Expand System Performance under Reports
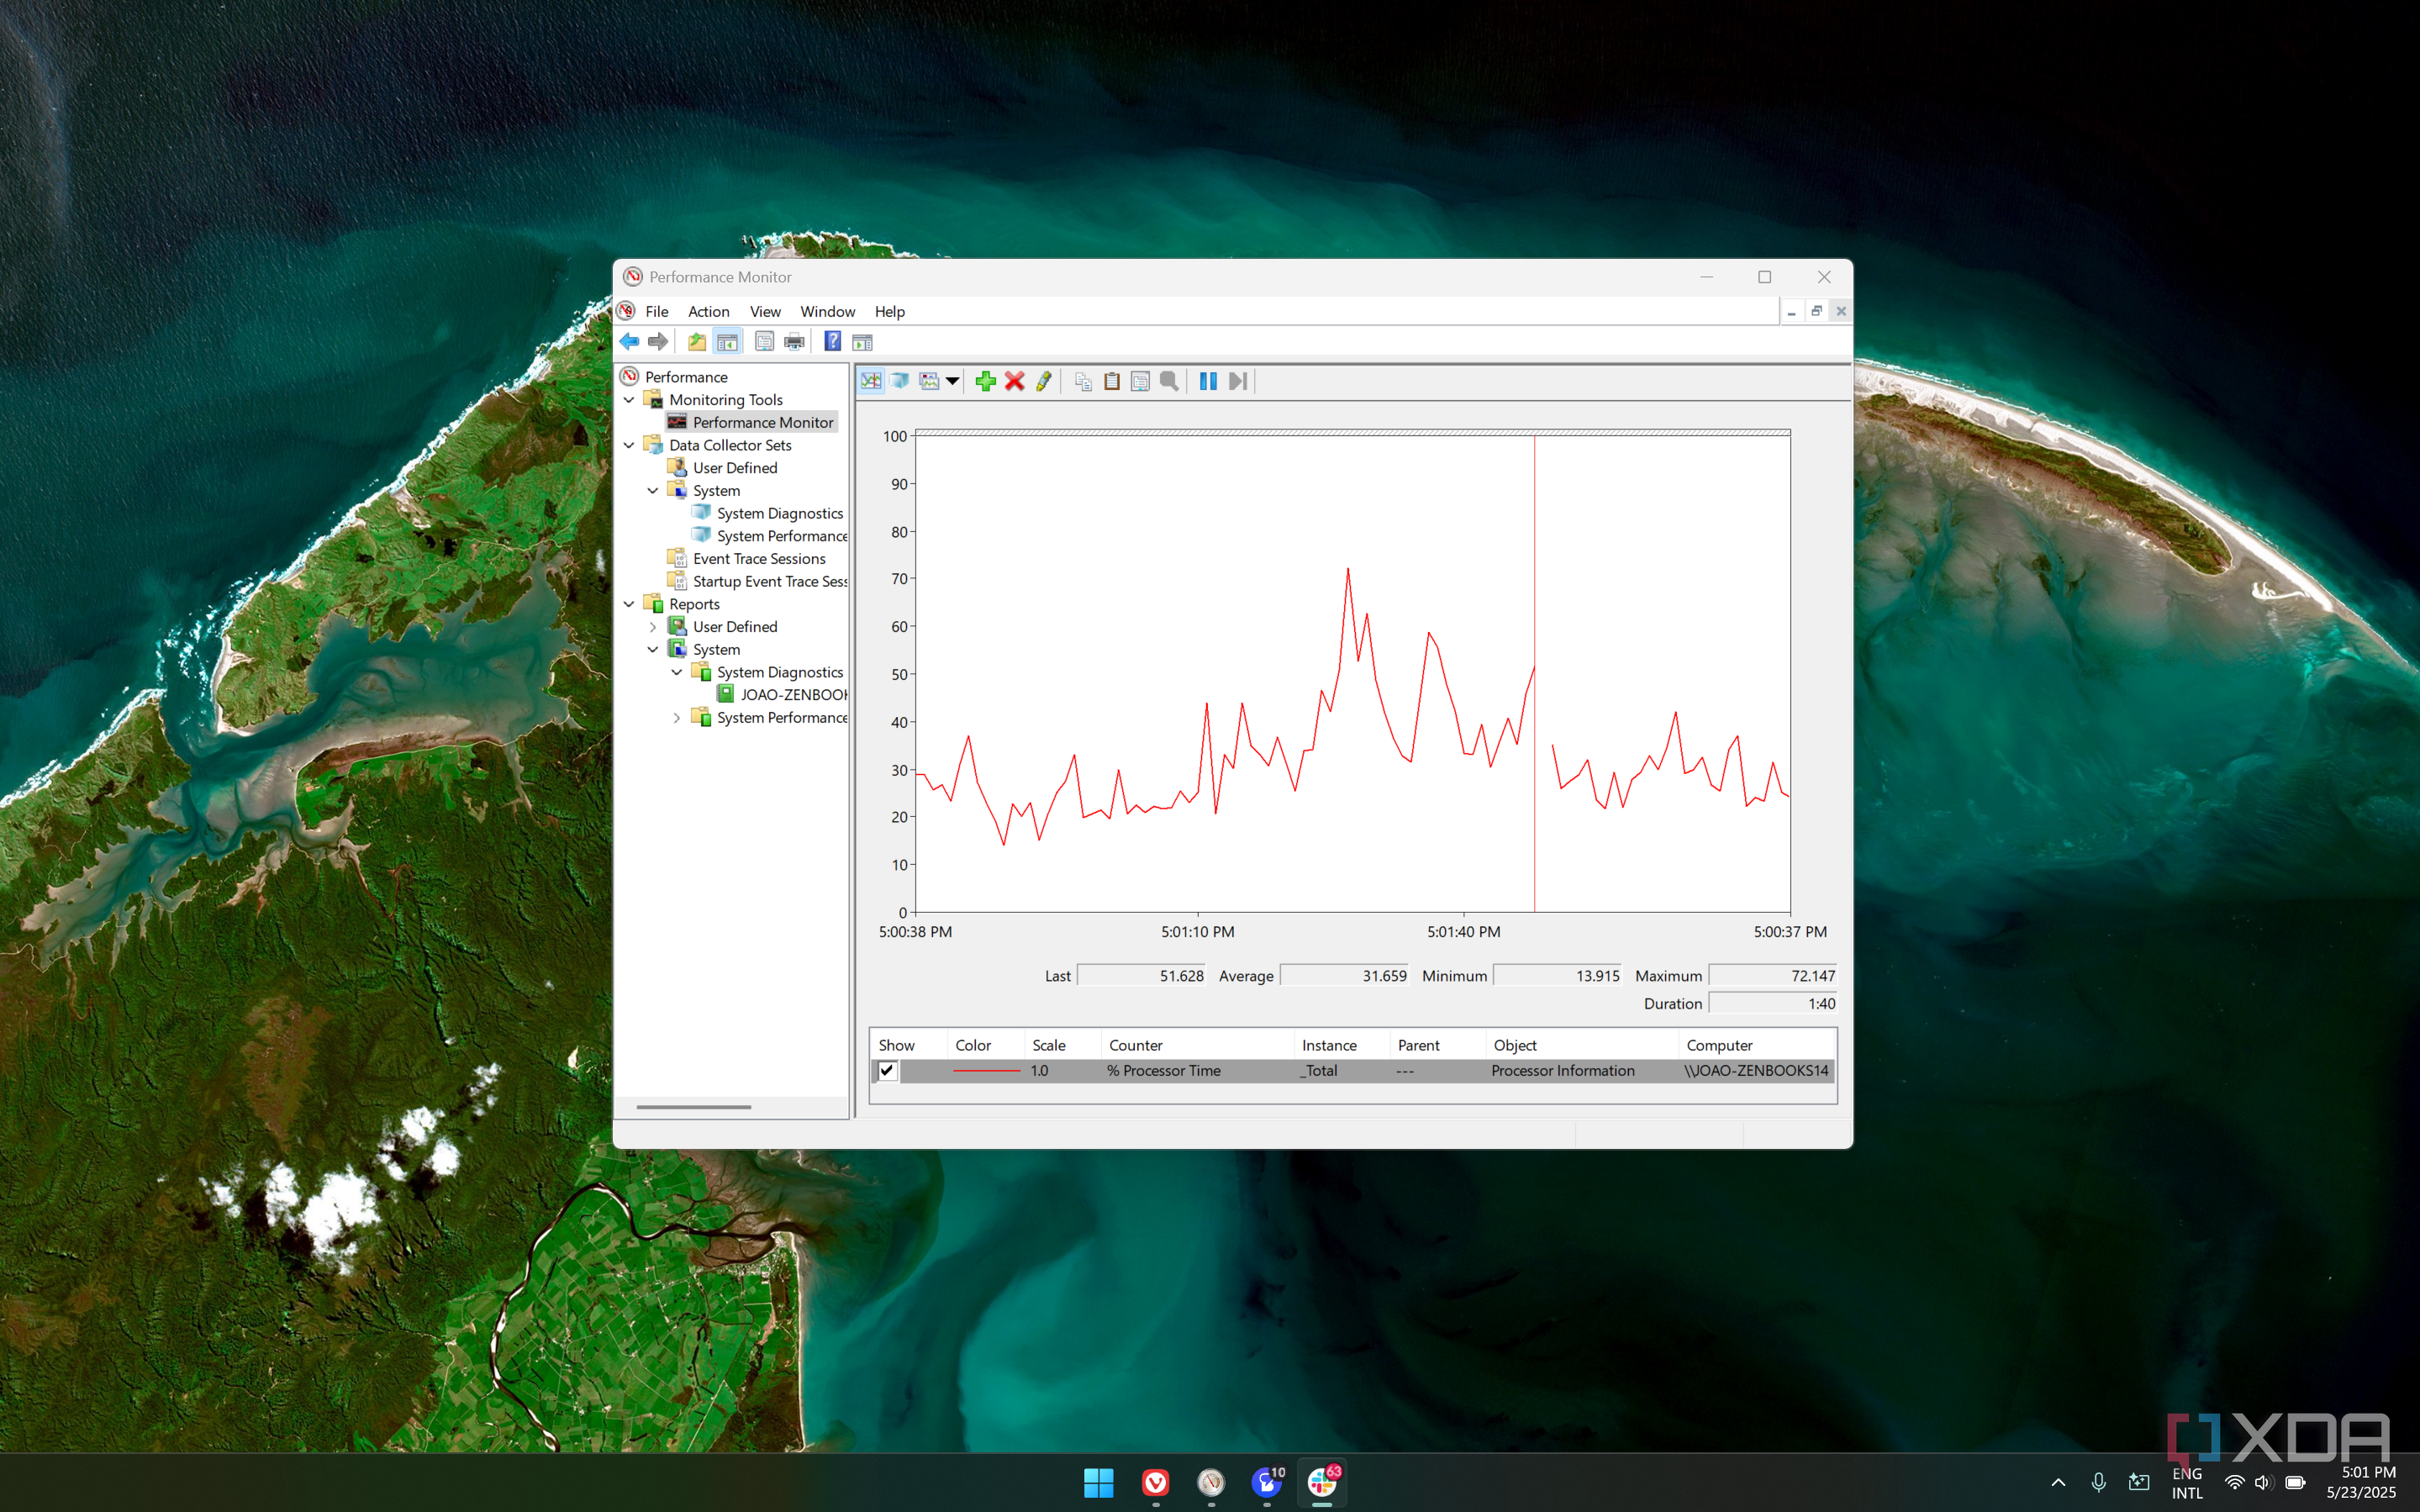Screen dimensions: 2420x1512 click(677, 718)
